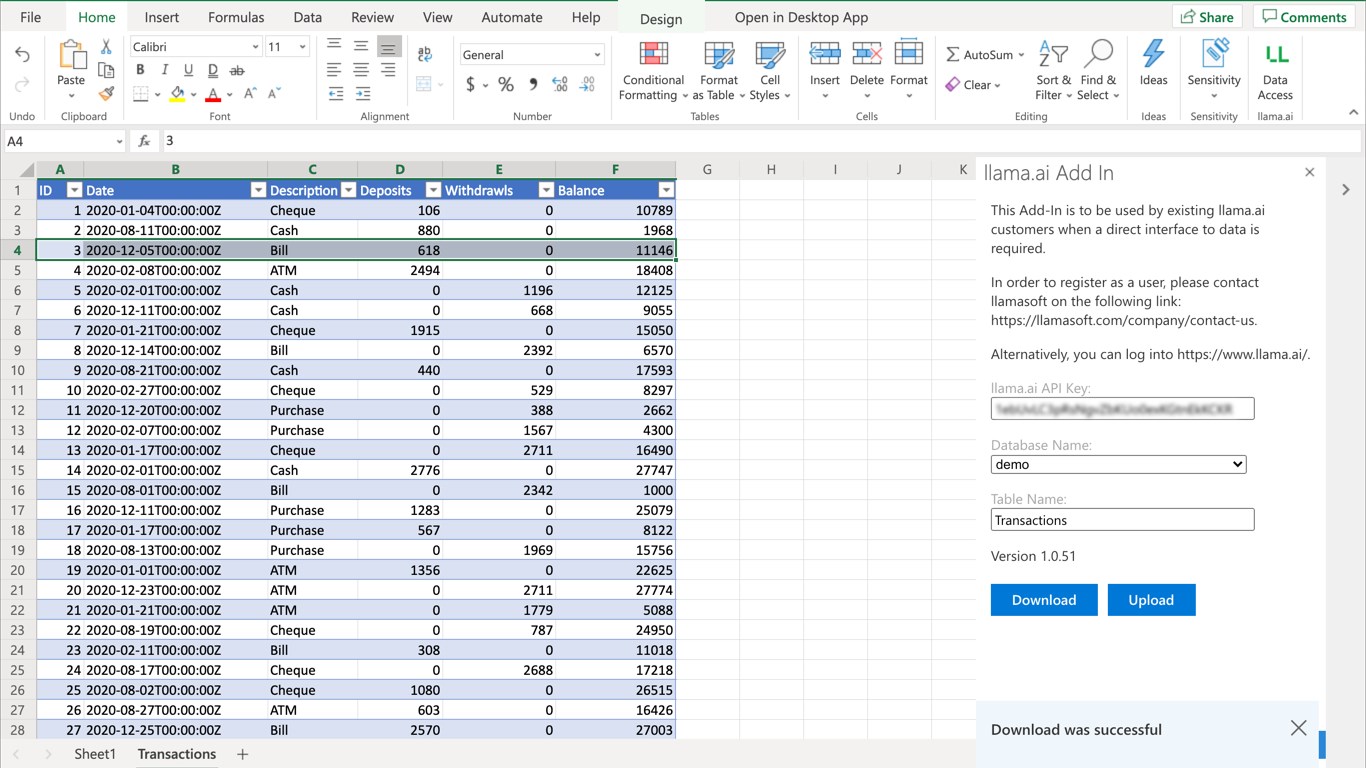This screenshot has height=768, width=1366.
Task: Click the Table Name input field
Action: (x=1122, y=520)
